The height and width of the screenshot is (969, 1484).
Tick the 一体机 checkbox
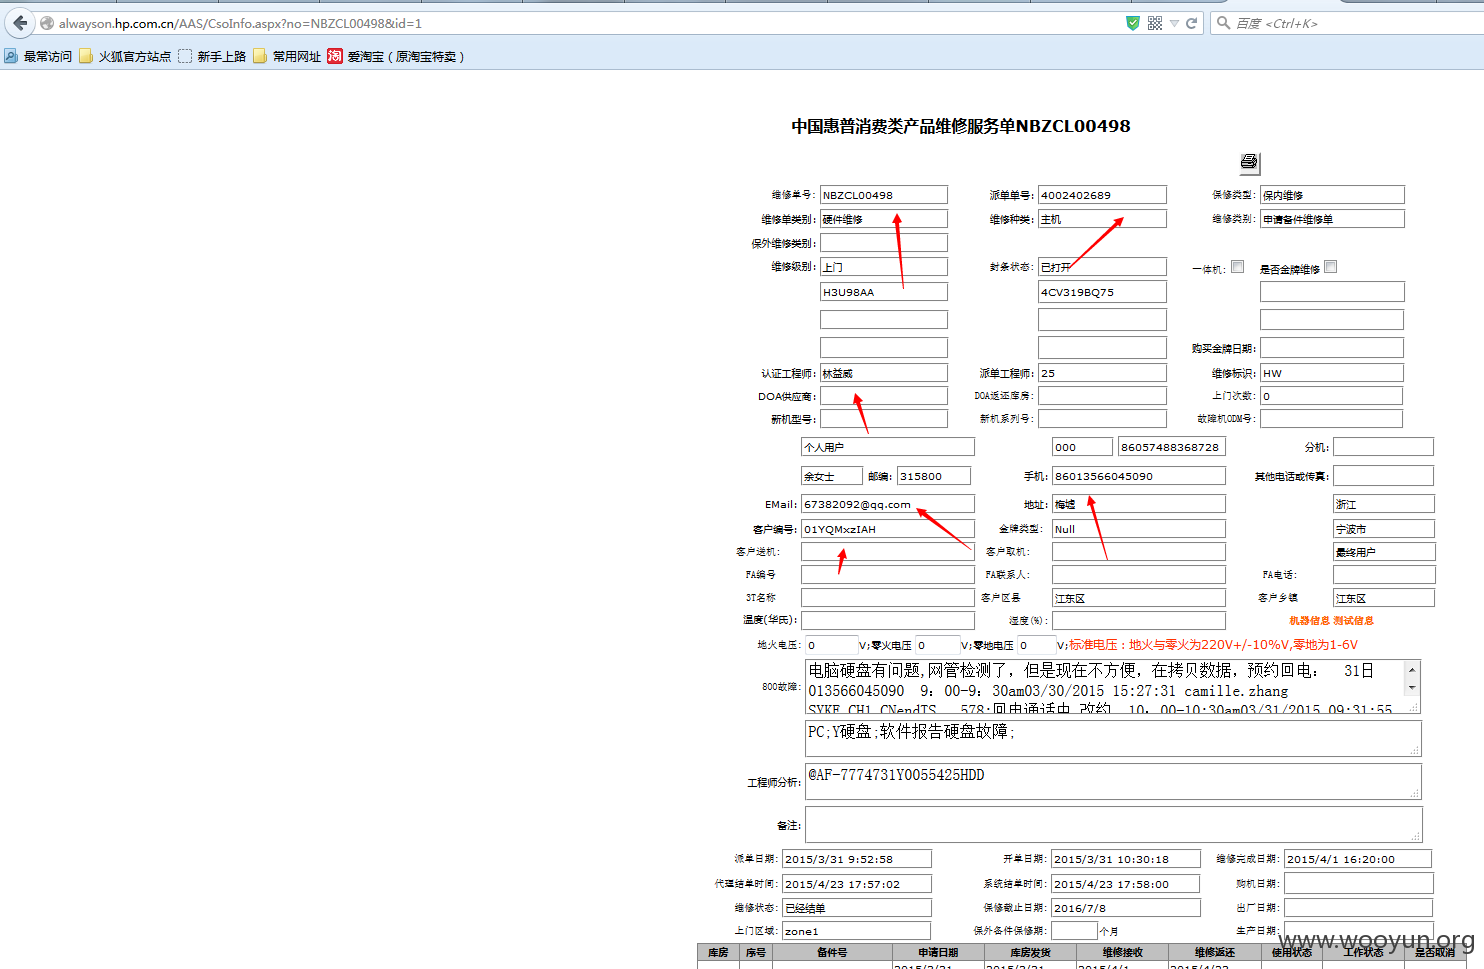pyautogui.click(x=1237, y=267)
